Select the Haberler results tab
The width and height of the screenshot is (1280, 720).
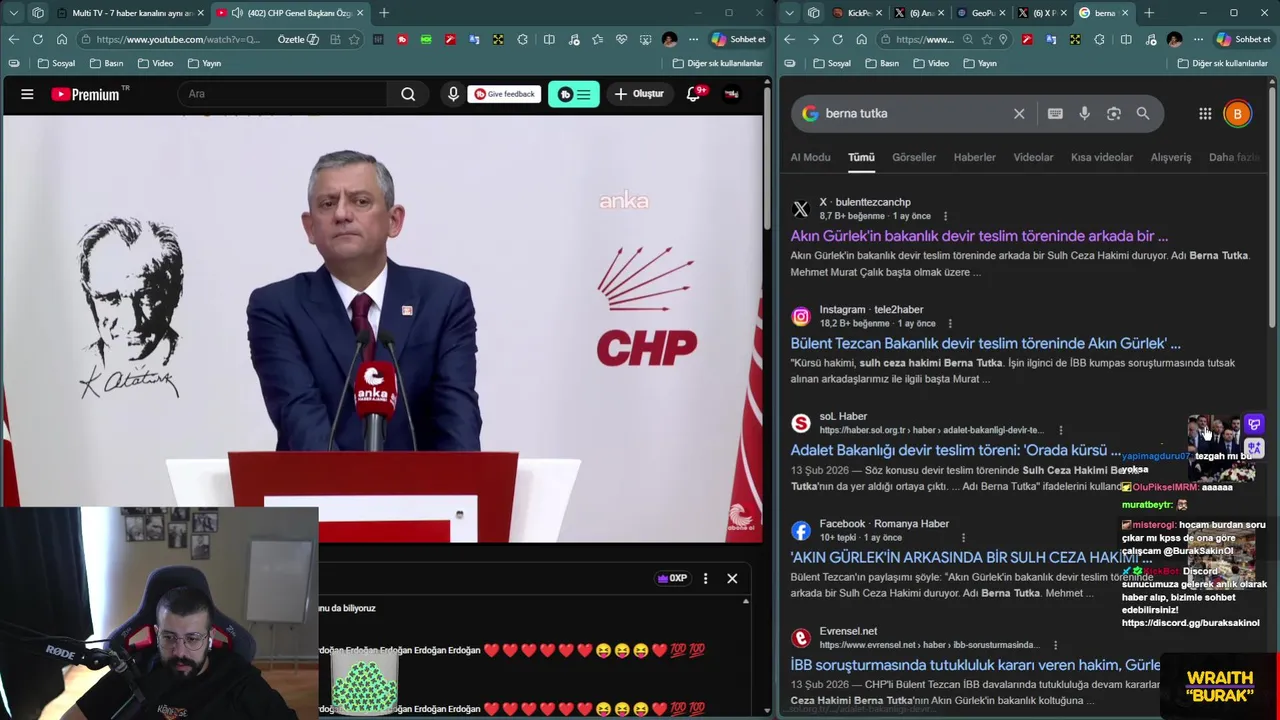(974, 157)
